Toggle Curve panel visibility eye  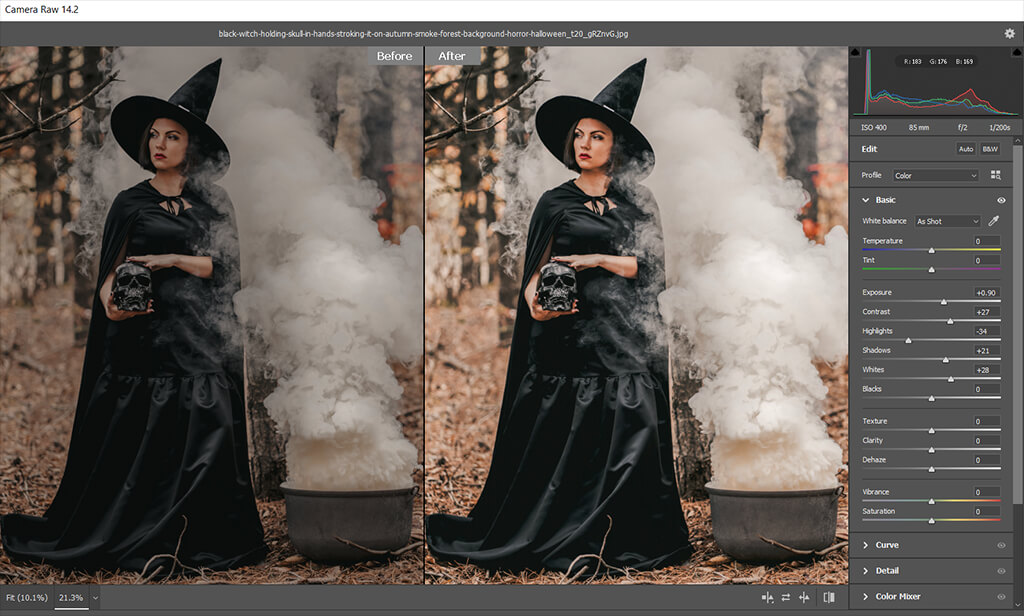click(1001, 545)
